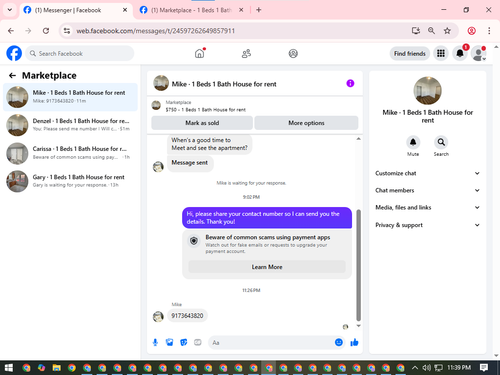Close the Messenger browser tab

click(x=125, y=10)
